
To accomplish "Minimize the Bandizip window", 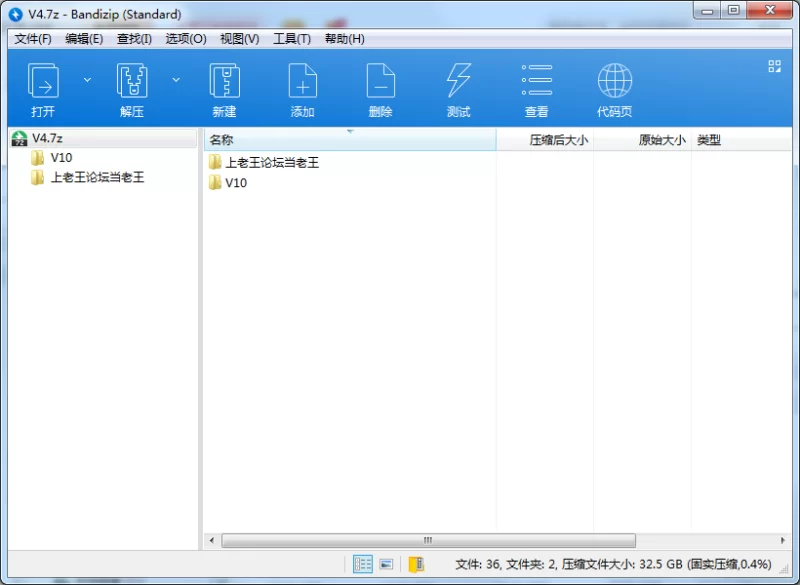I will tap(707, 11).
